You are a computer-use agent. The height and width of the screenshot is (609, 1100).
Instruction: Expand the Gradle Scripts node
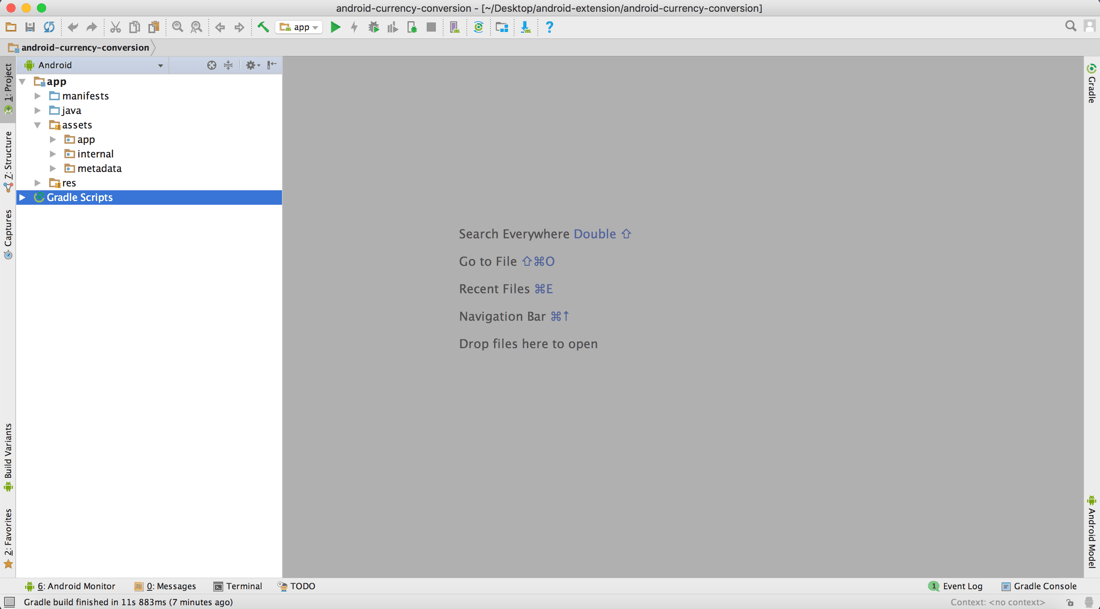(22, 198)
